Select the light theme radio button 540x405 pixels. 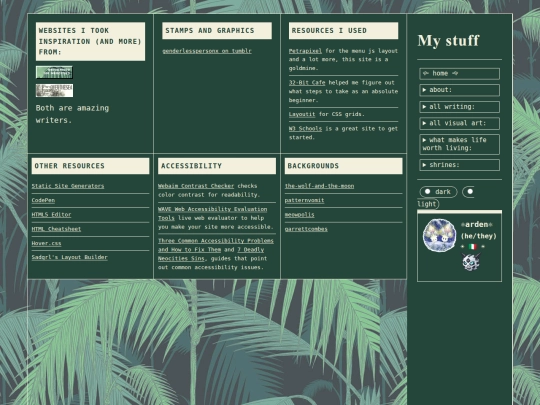[x=470, y=191]
